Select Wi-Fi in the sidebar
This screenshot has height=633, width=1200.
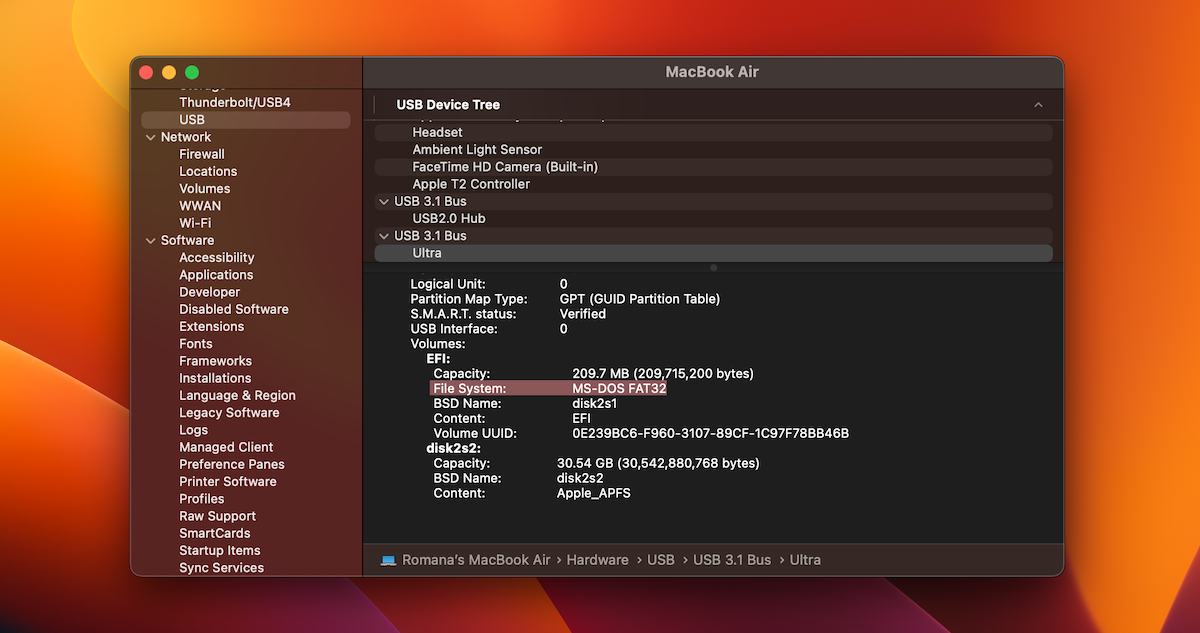(195, 223)
